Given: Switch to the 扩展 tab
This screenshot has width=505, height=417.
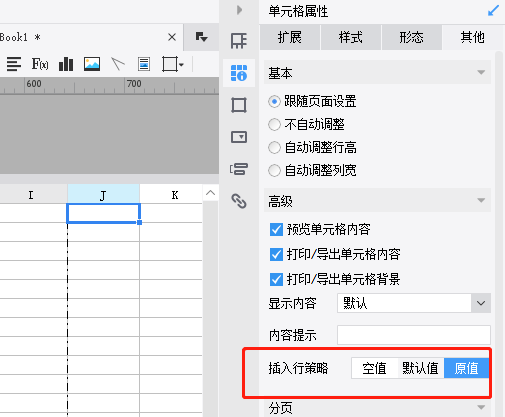Looking at the screenshot, I should pos(290,37).
